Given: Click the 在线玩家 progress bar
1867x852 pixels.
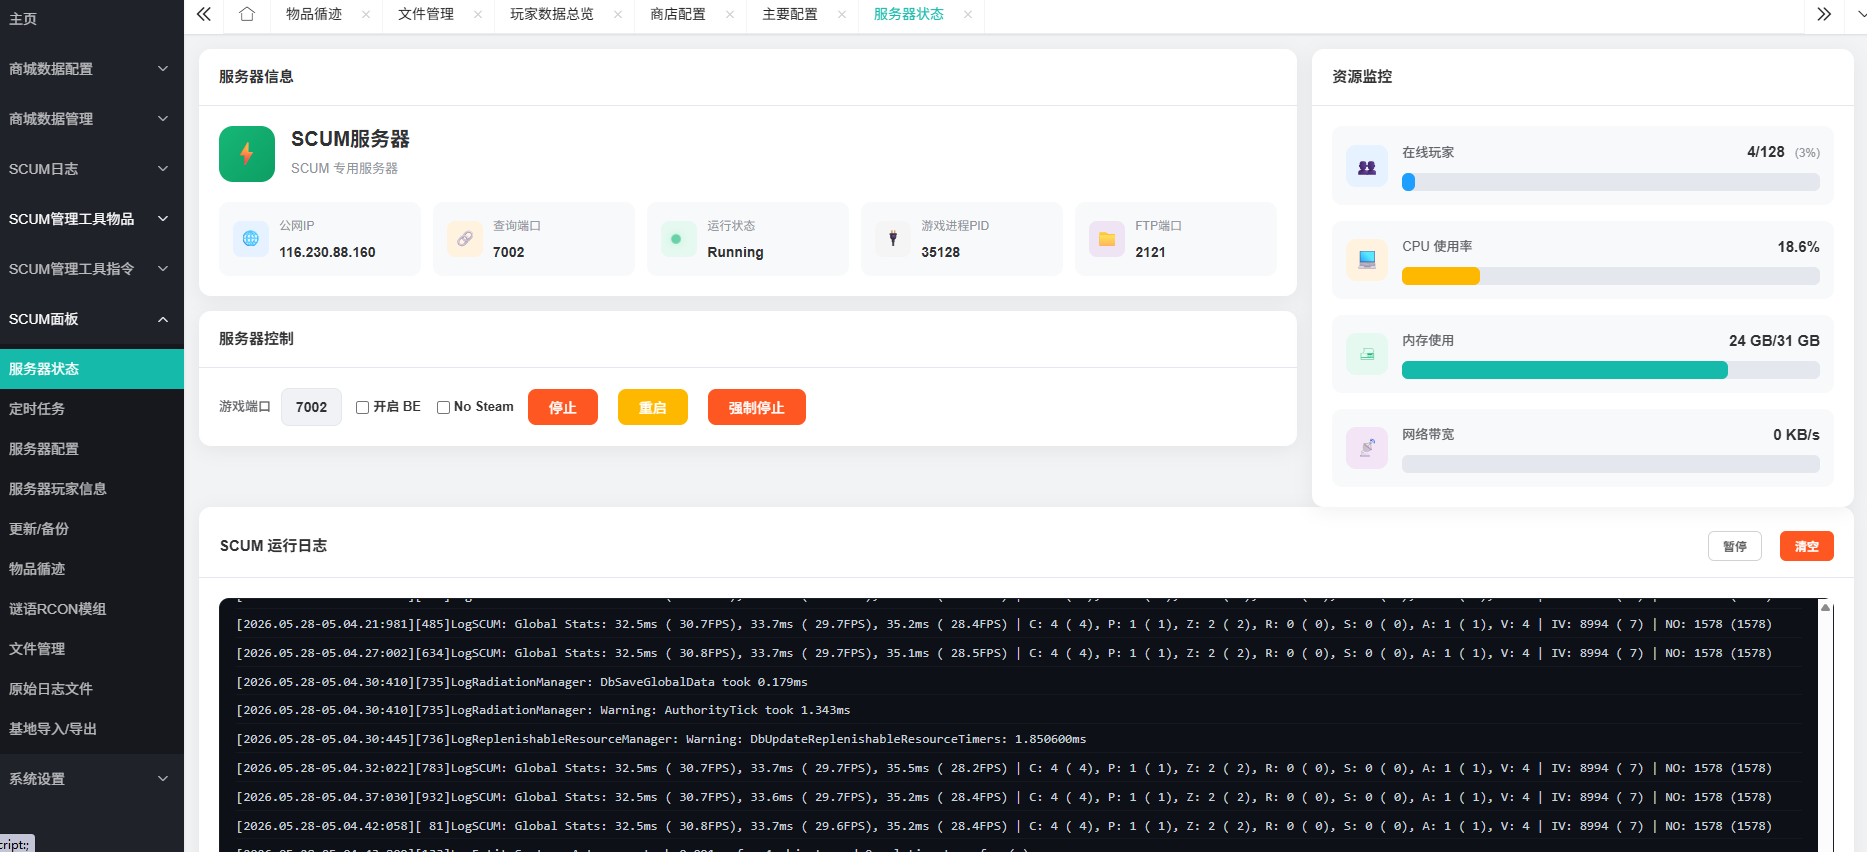Looking at the screenshot, I should pyautogui.click(x=1611, y=182).
